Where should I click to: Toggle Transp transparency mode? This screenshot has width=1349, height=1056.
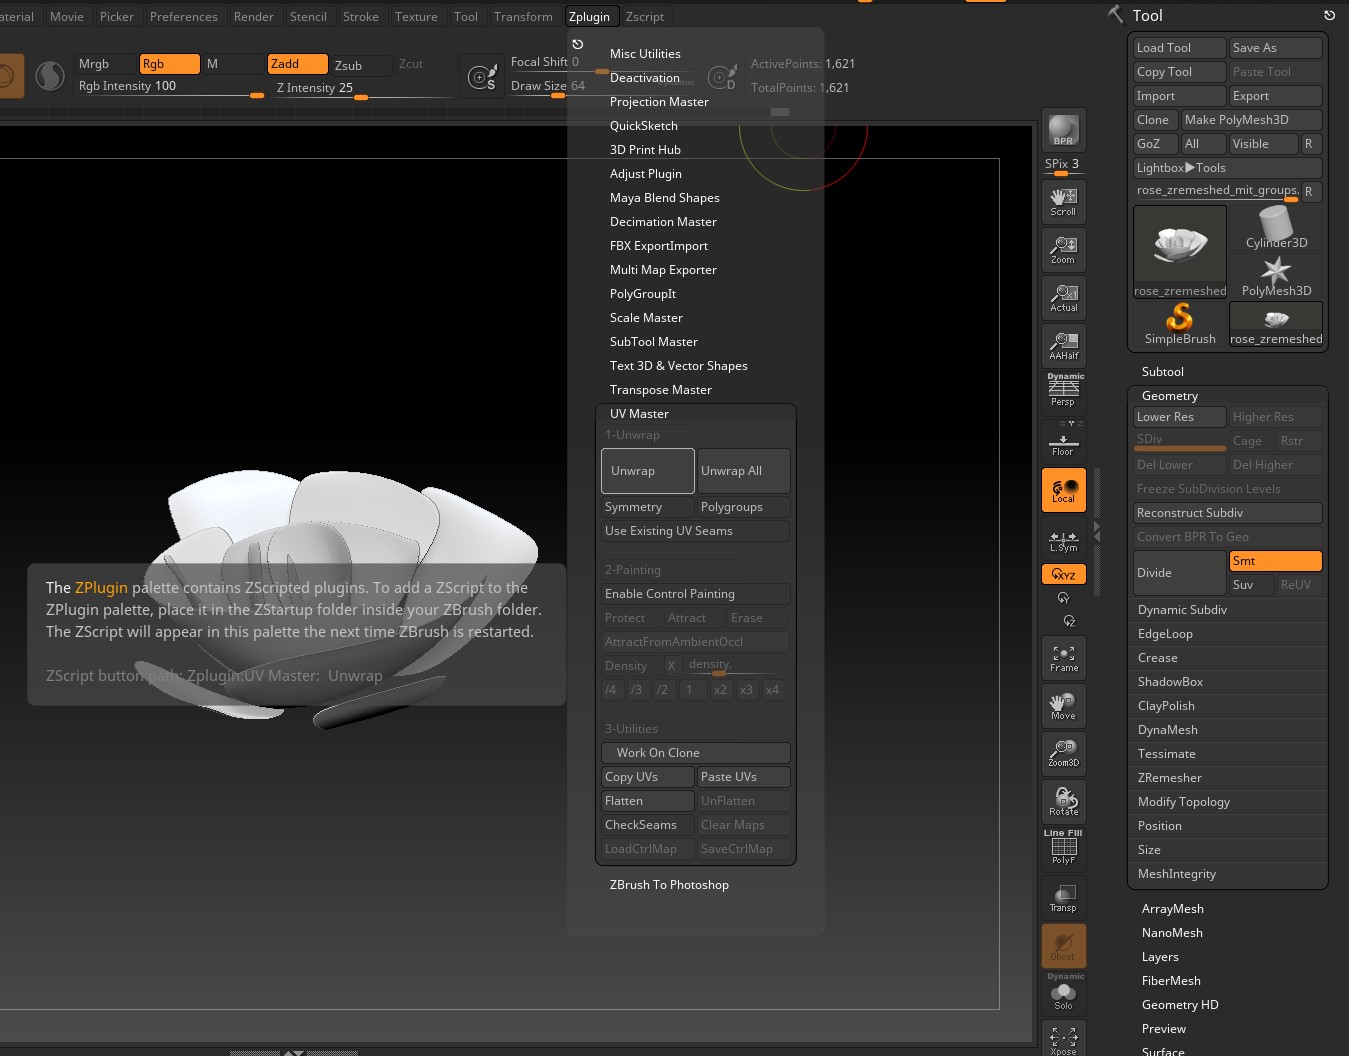(x=1063, y=898)
